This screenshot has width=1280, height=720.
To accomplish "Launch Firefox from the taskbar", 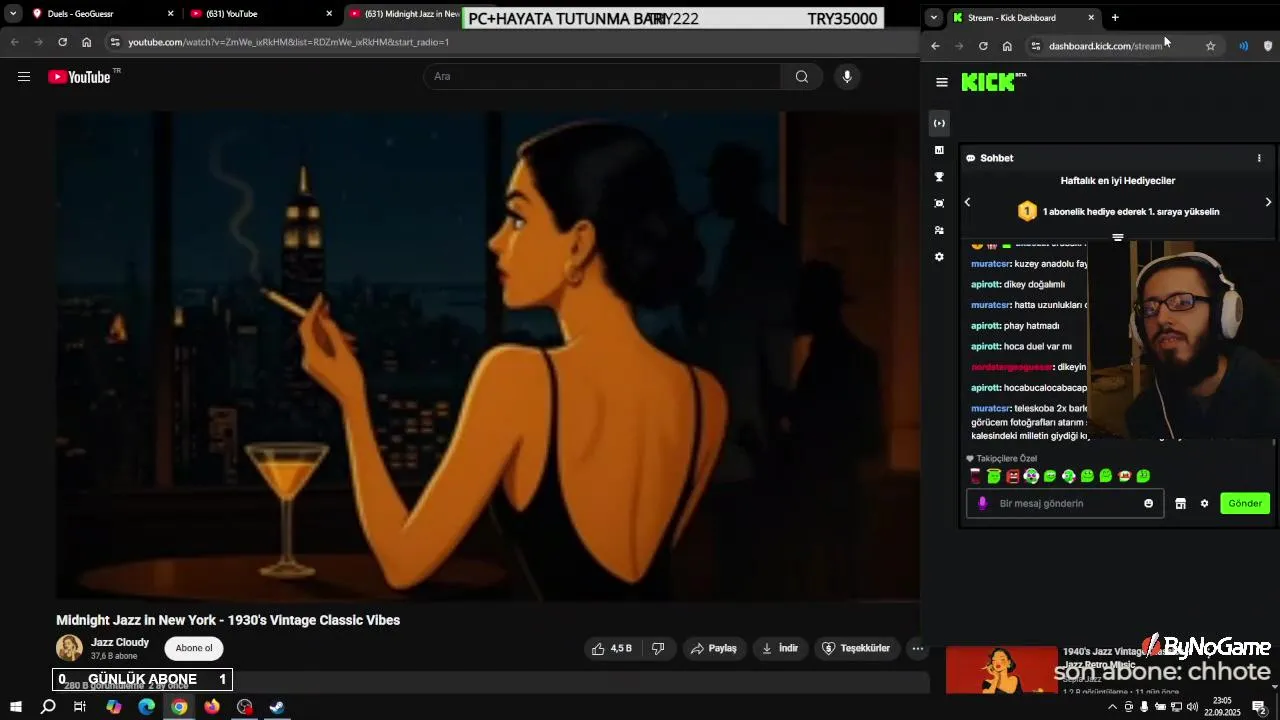I will (x=212, y=707).
